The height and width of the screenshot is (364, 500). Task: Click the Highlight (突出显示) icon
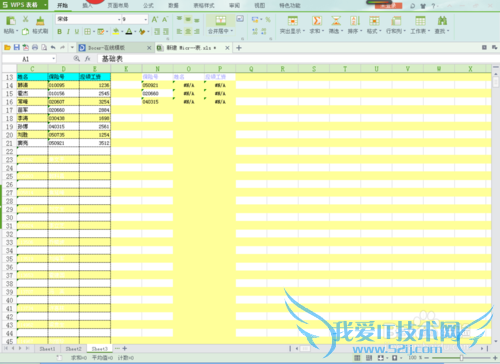293,21
